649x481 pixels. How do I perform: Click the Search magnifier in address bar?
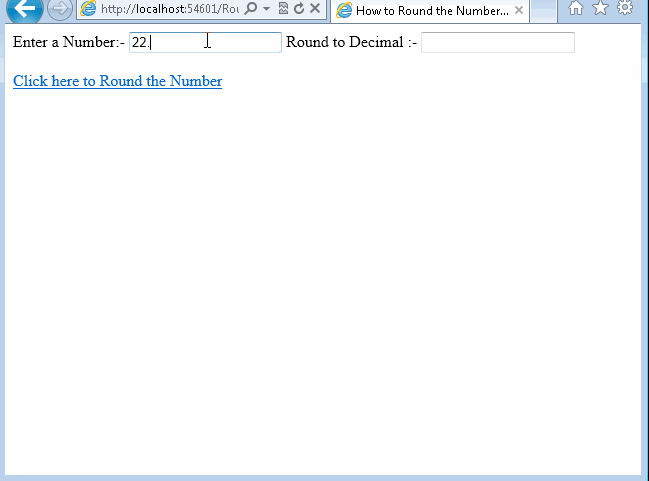click(x=250, y=8)
